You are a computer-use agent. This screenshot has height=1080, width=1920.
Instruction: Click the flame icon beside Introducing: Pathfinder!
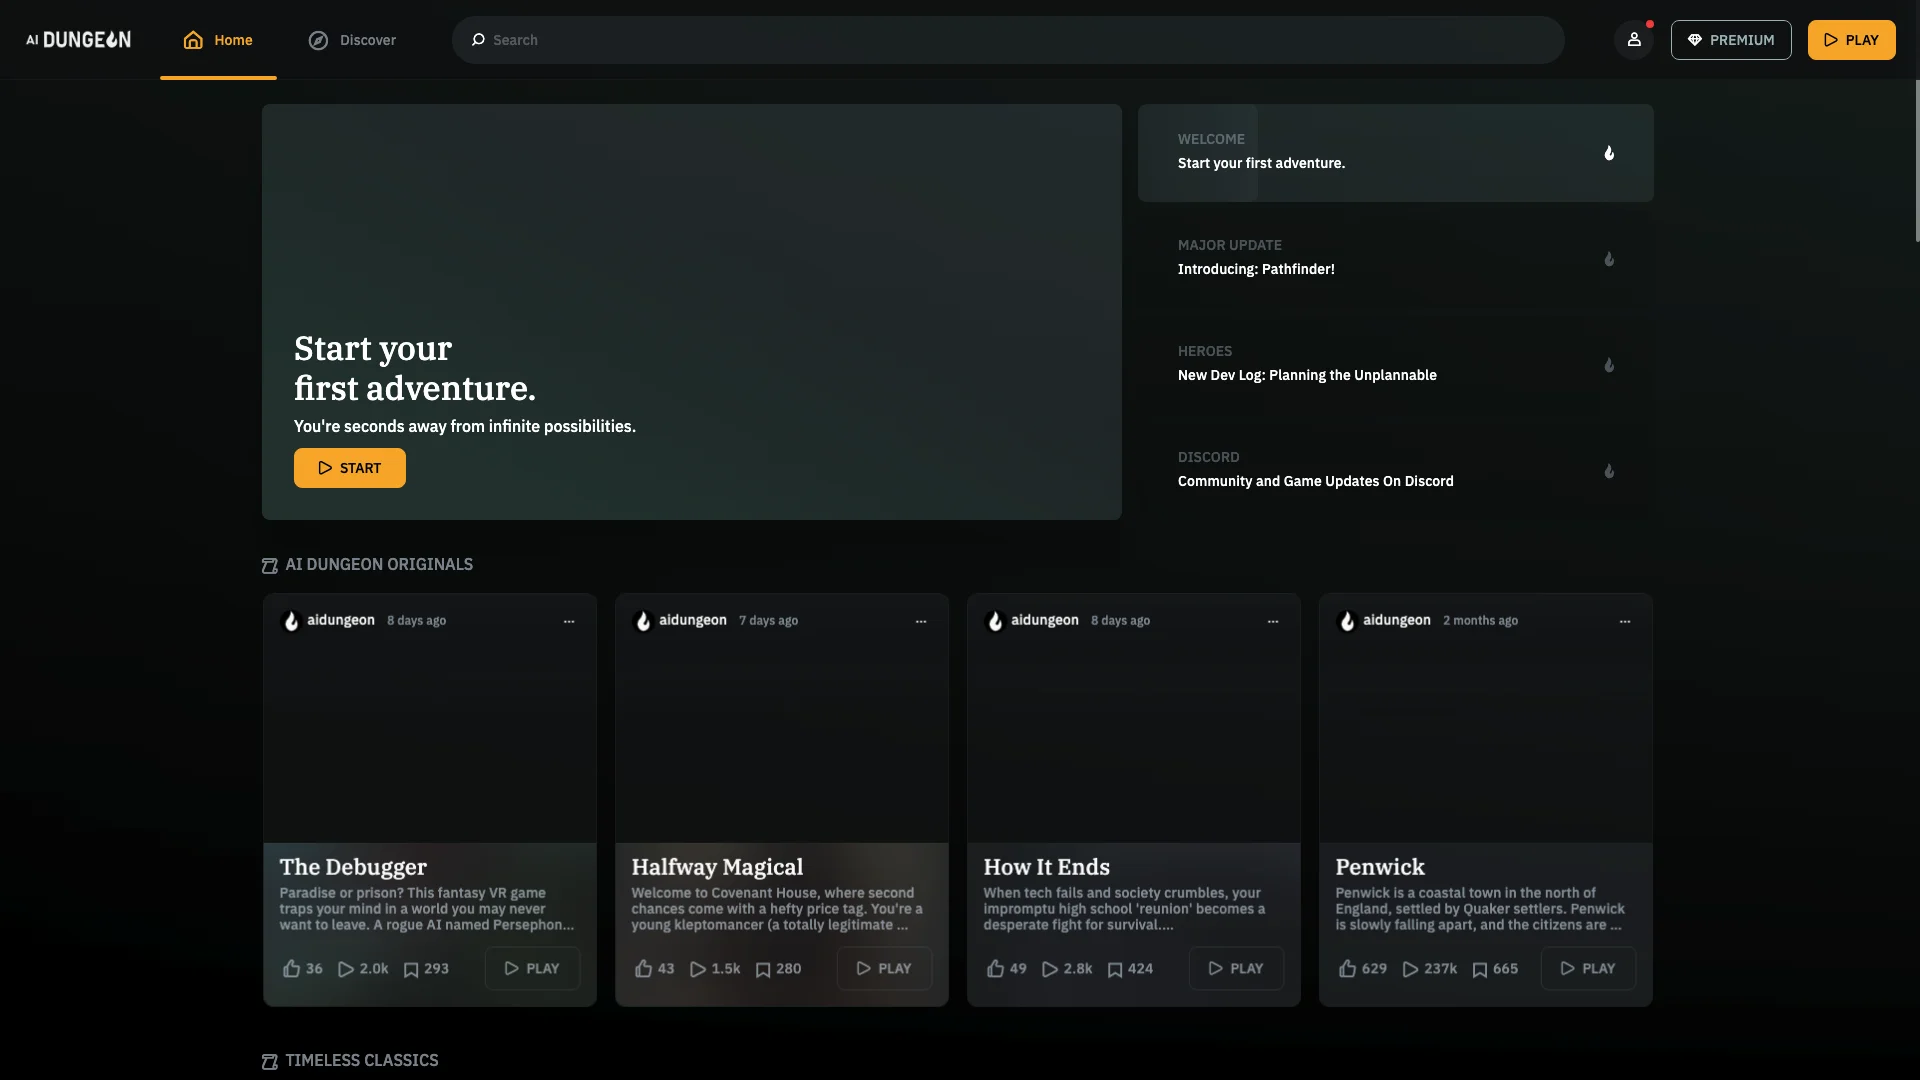click(x=1609, y=259)
